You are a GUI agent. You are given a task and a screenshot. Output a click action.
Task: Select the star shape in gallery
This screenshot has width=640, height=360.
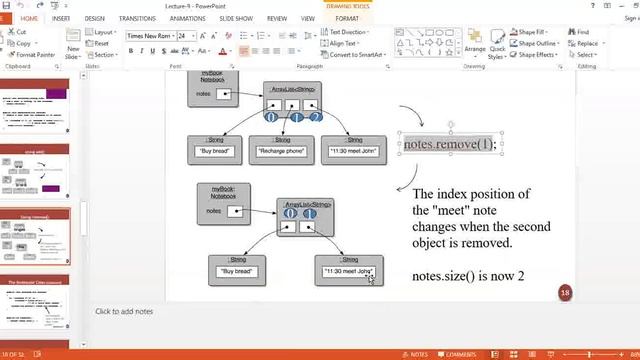(449, 53)
